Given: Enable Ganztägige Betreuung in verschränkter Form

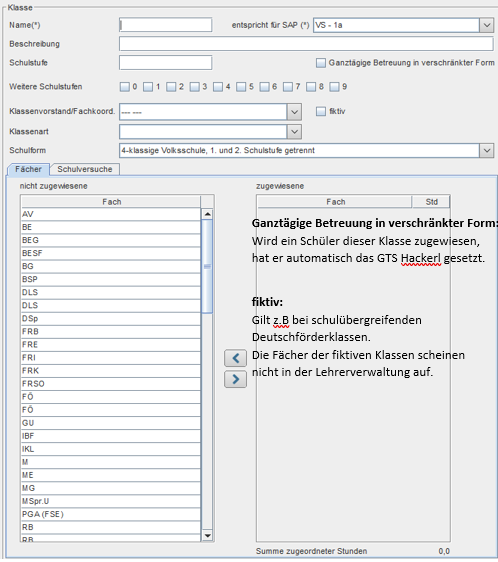Looking at the screenshot, I should (x=321, y=63).
